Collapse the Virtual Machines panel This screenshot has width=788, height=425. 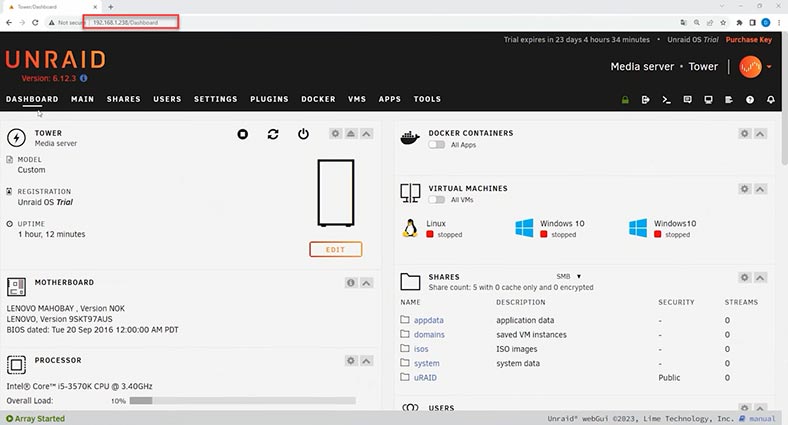(x=760, y=189)
